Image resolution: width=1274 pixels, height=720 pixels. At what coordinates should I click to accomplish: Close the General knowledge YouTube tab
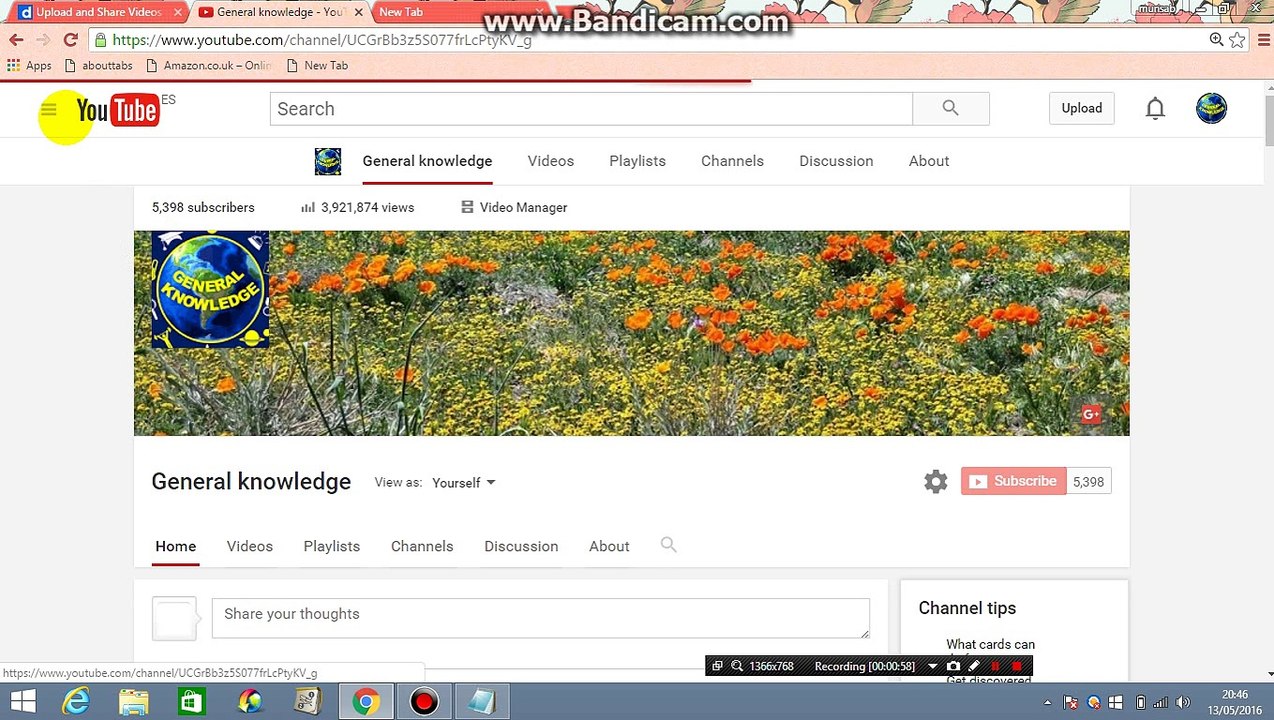[358, 12]
